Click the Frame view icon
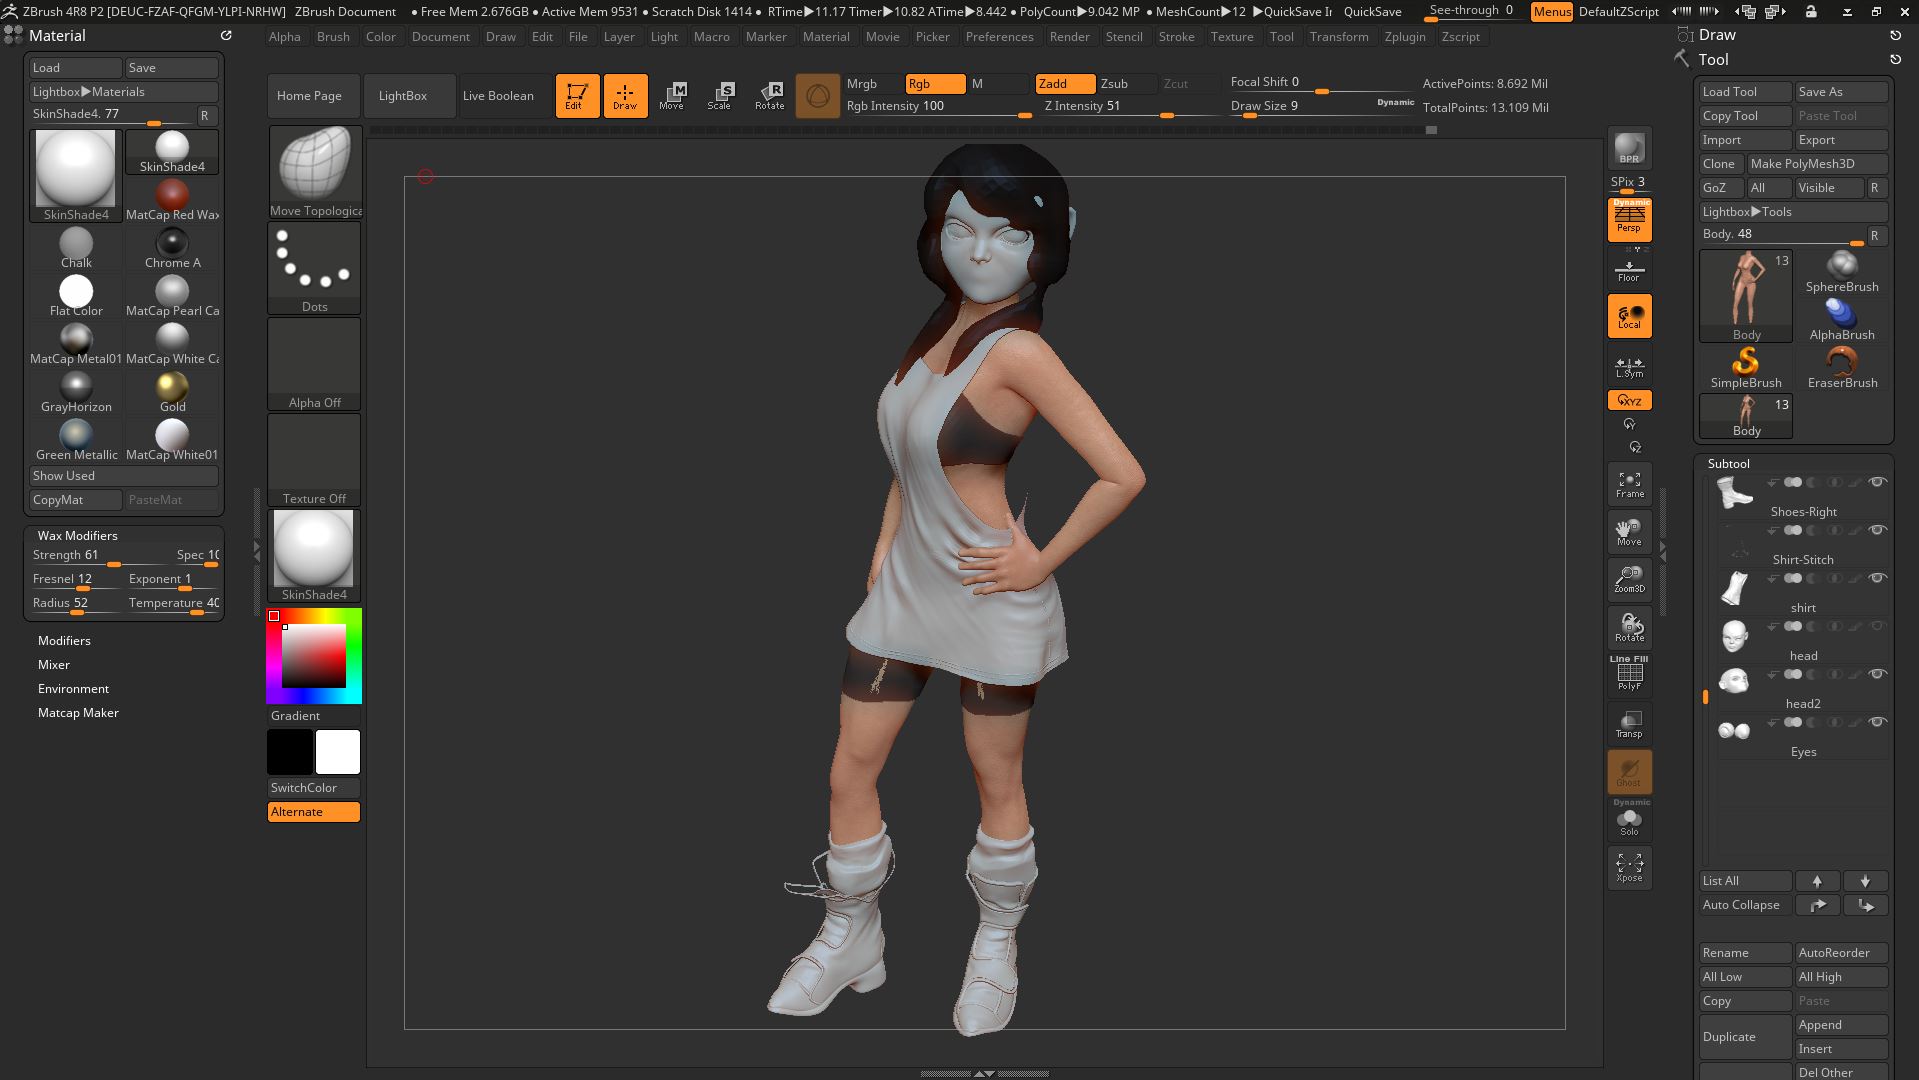The width and height of the screenshot is (1919, 1080). [x=1629, y=484]
